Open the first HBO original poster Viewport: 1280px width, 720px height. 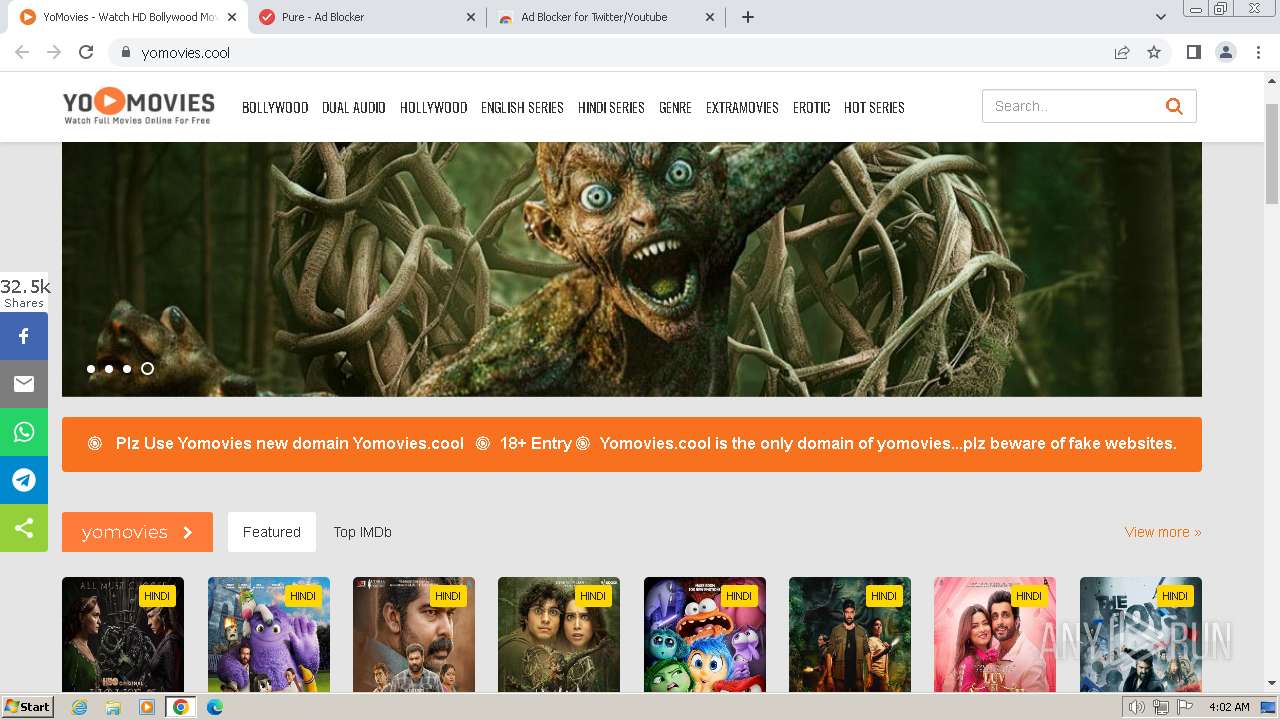point(123,634)
